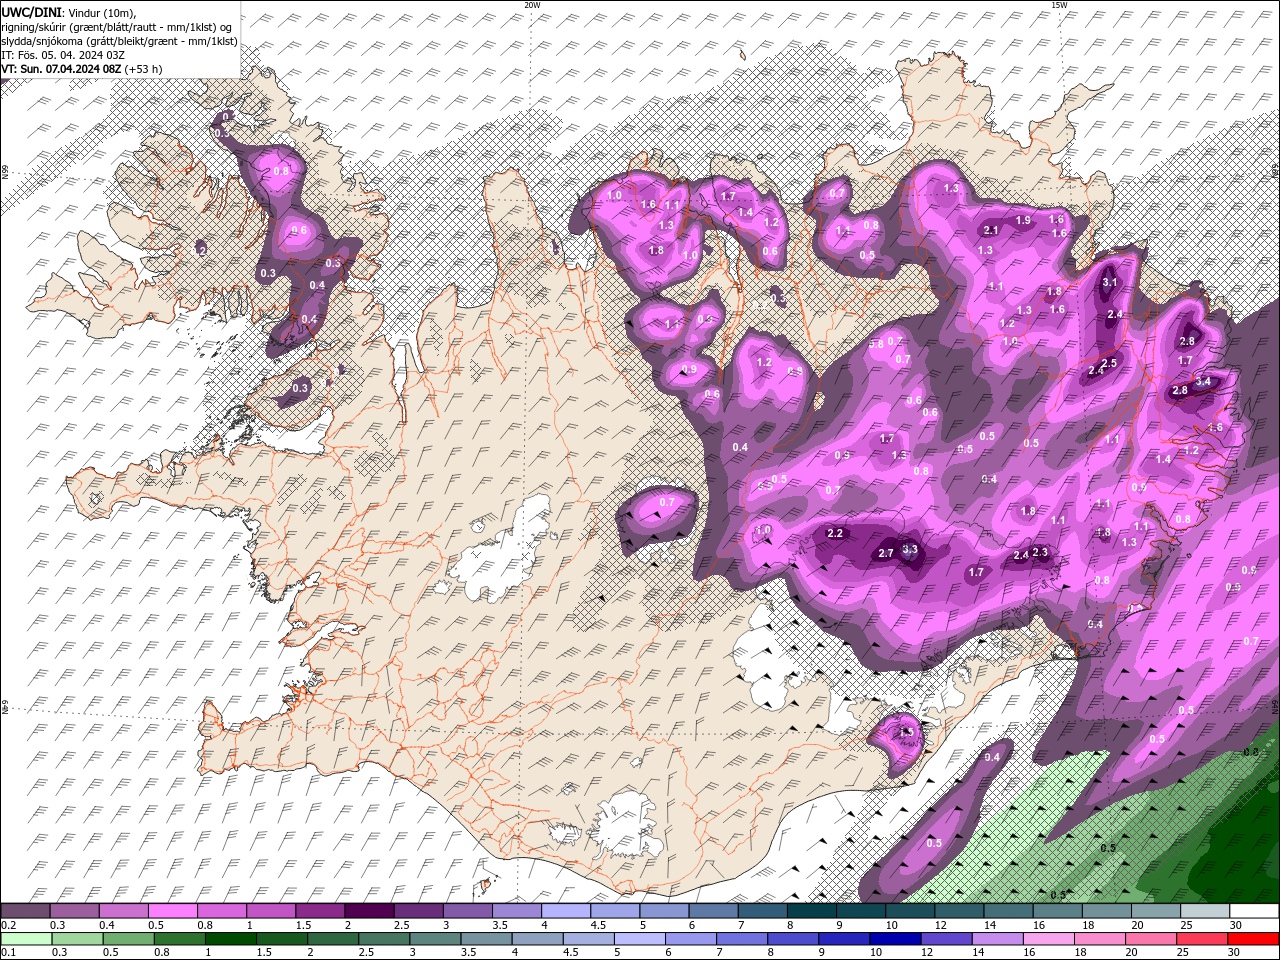
Task: Click the "0.1" rain legend label
Action: (8, 953)
